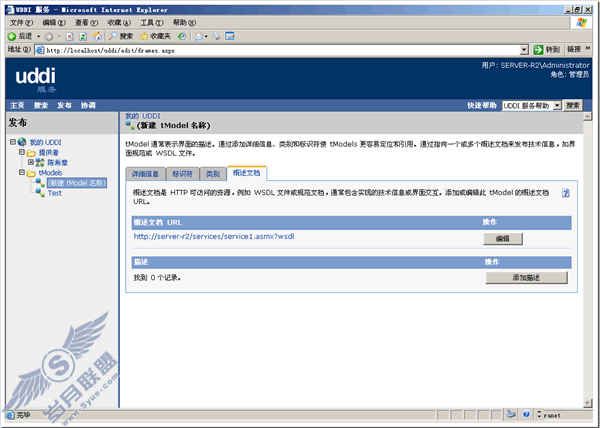600x428 pixels.
Task: Open the 文件(F) menu
Action: pos(21,23)
